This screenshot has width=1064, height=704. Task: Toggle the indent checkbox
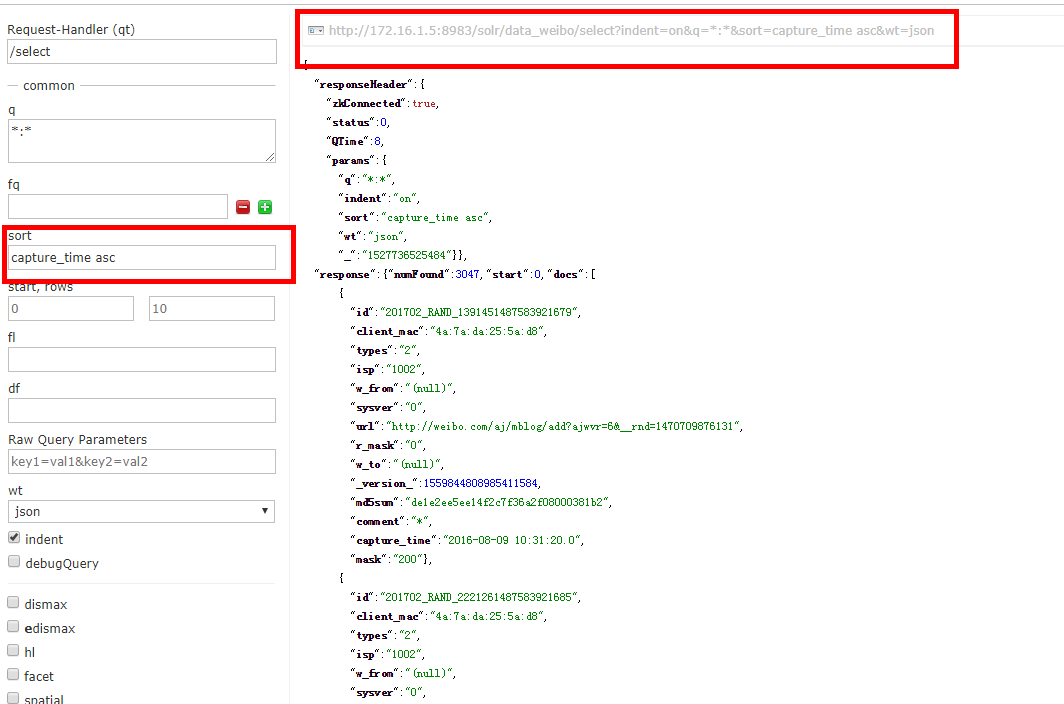coord(14,538)
